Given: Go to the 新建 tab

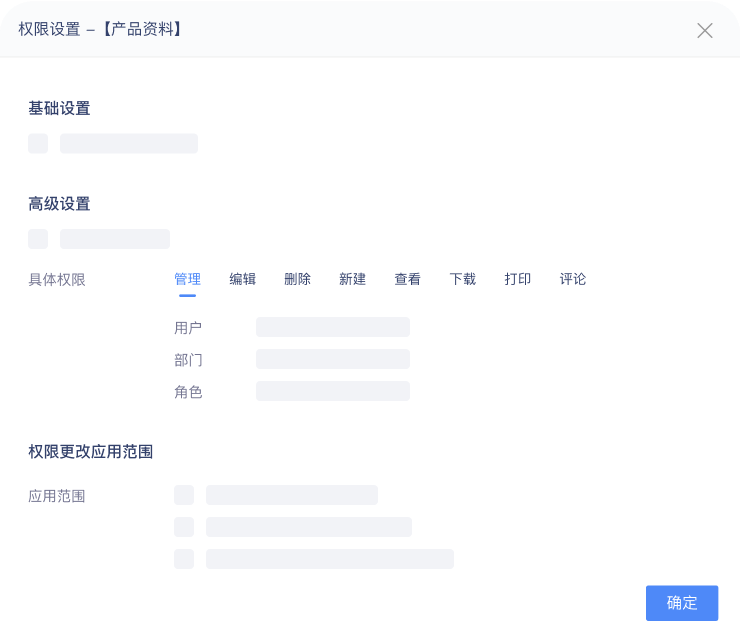Looking at the screenshot, I should tap(353, 279).
